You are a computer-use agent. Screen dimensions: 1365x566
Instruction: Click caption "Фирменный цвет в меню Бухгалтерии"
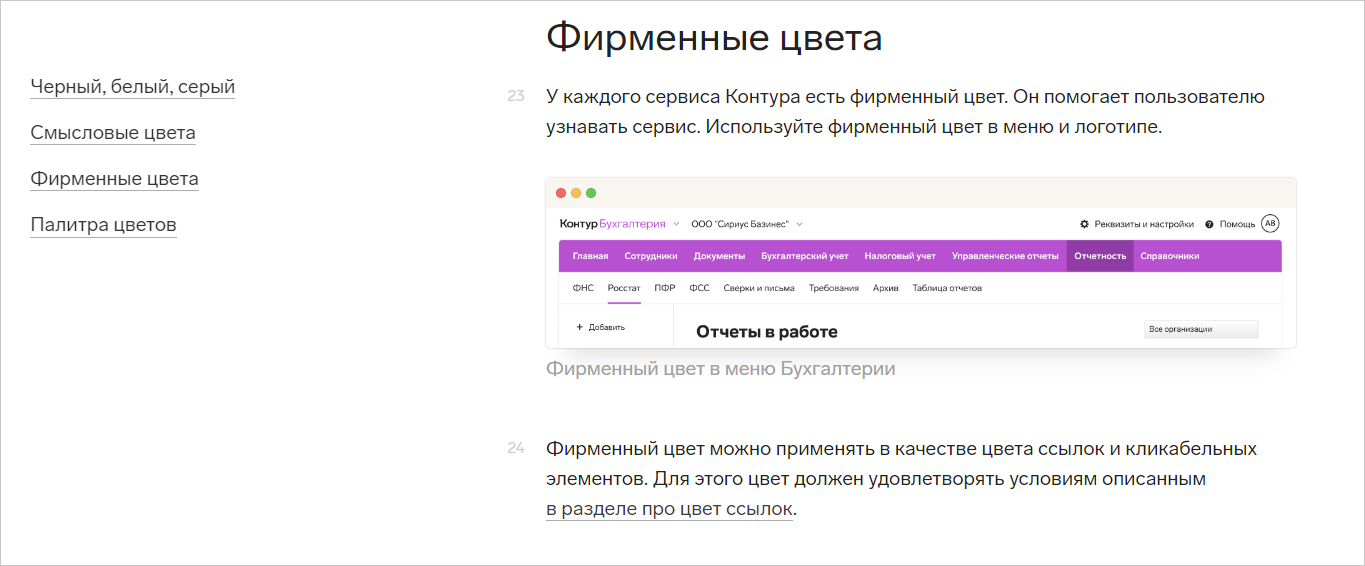(x=721, y=369)
